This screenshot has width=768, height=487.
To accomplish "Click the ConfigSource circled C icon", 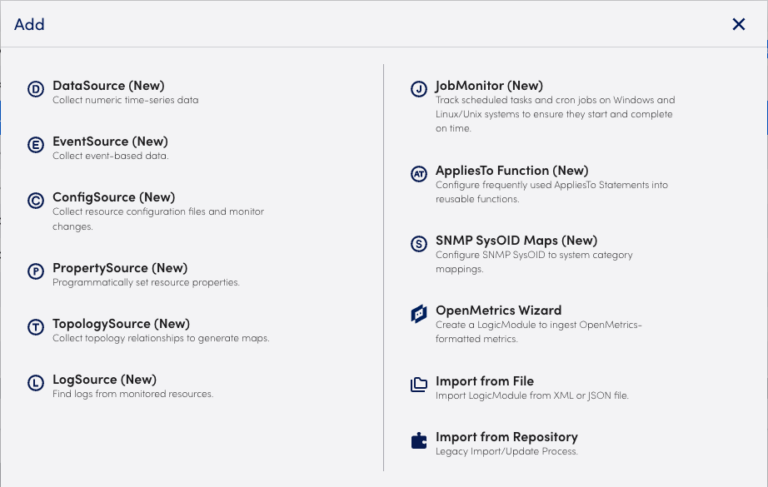I will pyautogui.click(x=36, y=201).
